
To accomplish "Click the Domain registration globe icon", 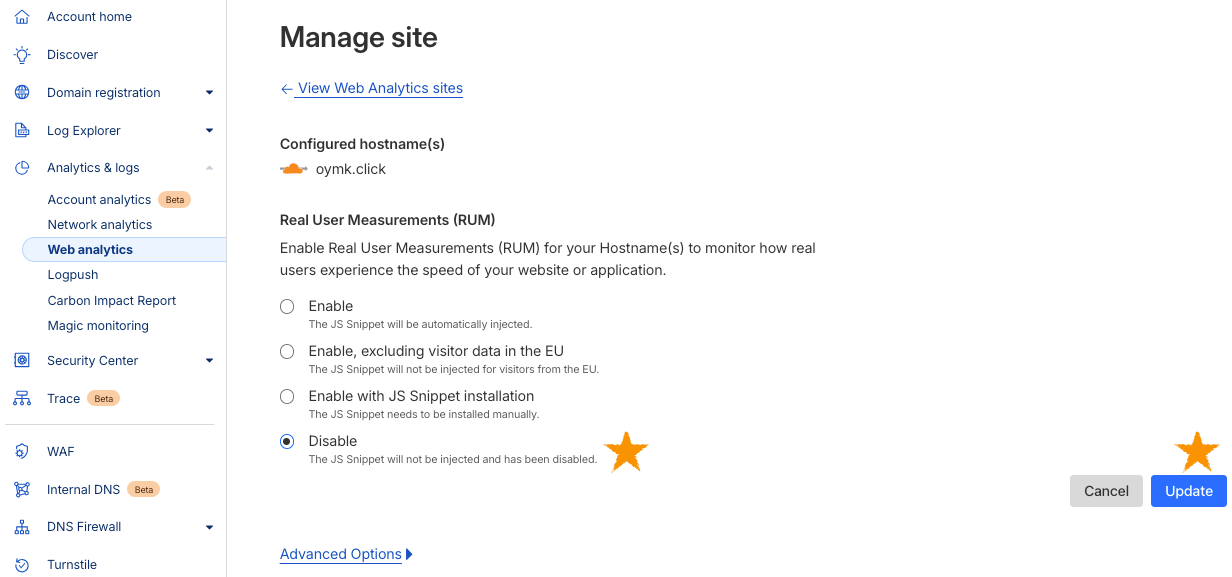I will 22,93.
